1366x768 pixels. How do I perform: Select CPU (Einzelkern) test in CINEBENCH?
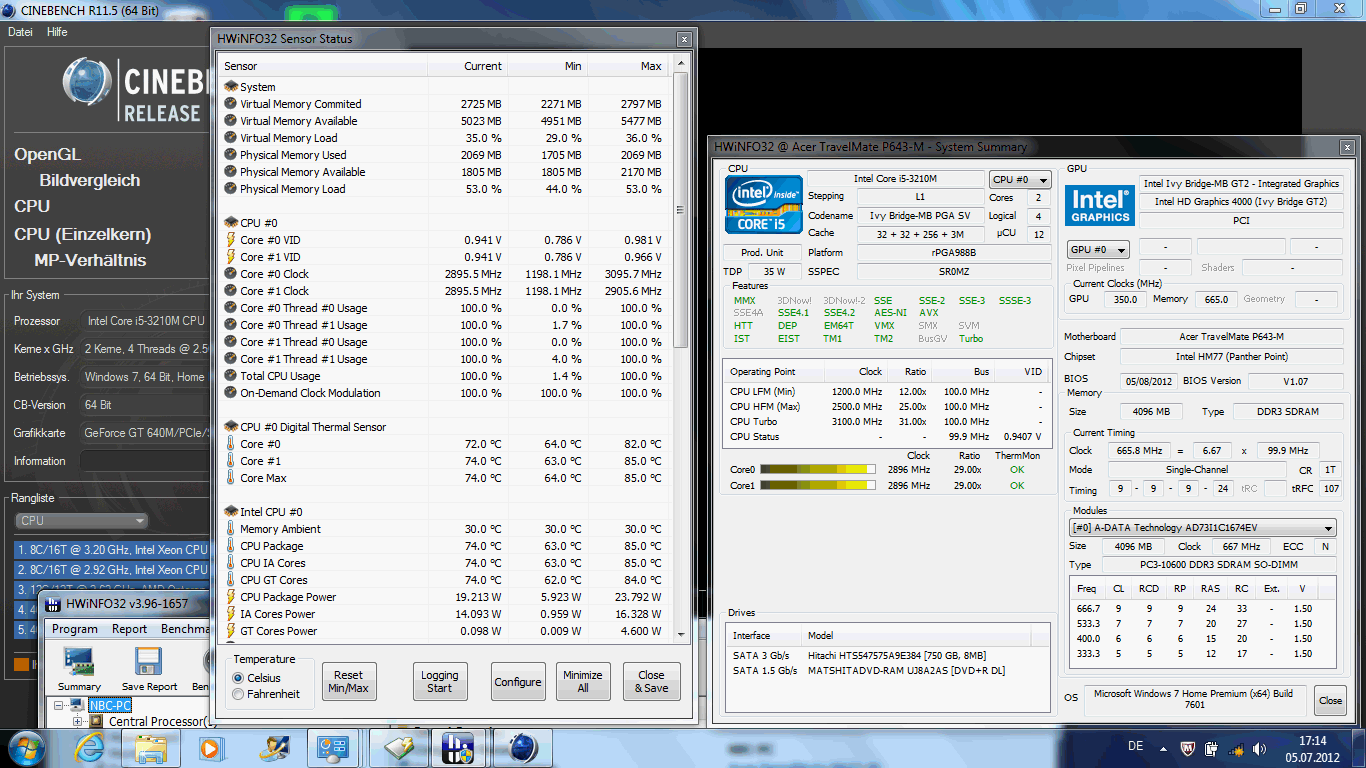click(x=83, y=235)
